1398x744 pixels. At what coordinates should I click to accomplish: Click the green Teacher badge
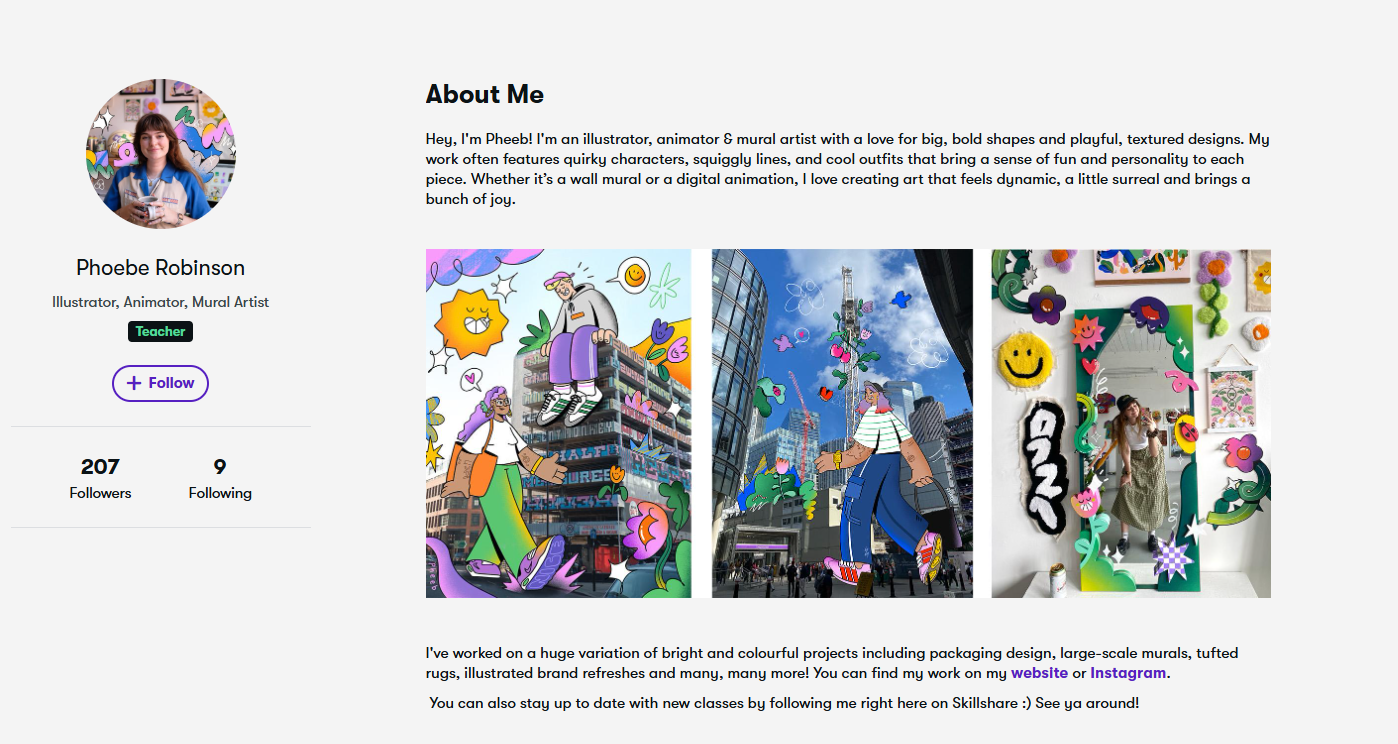coord(160,331)
